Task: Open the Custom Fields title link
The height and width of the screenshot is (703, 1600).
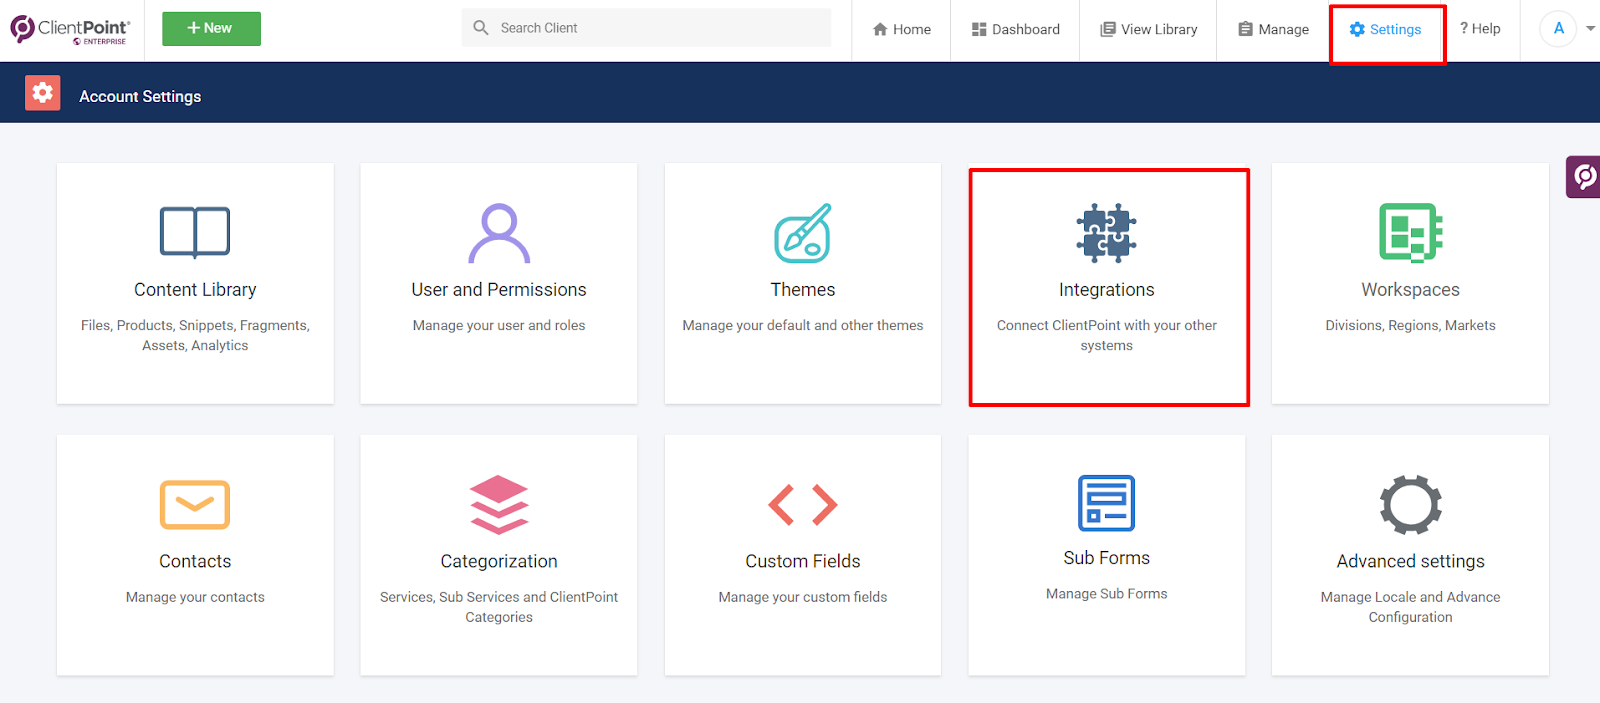Action: (803, 562)
